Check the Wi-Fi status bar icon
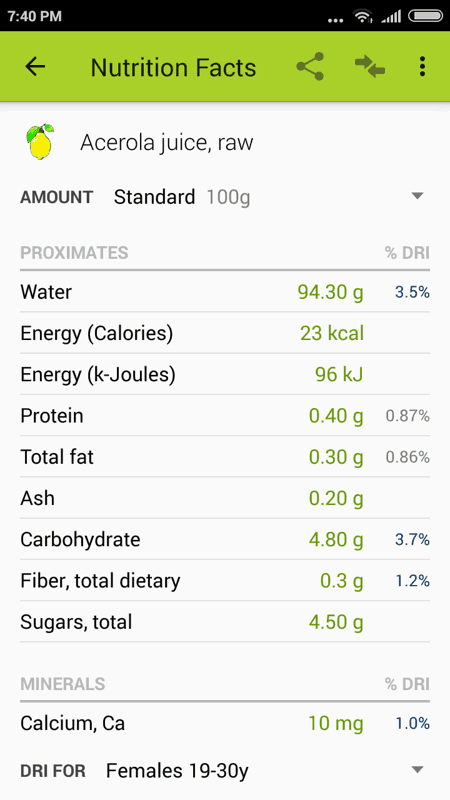The width and height of the screenshot is (450, 800). click(362, 16)
